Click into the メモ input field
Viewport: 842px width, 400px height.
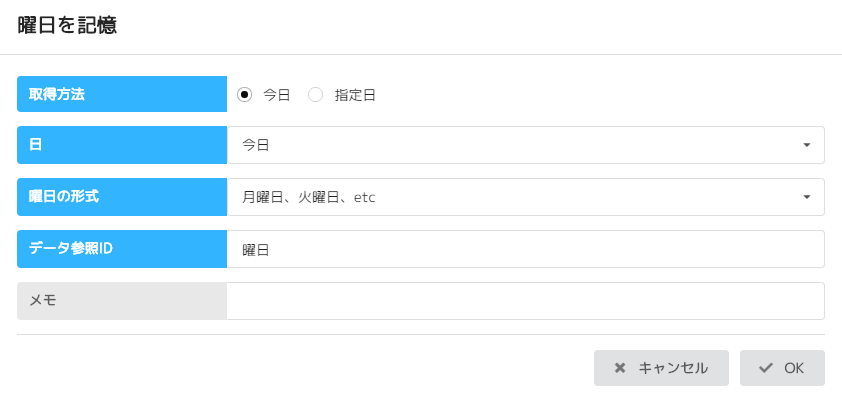[x=525, y=301]
